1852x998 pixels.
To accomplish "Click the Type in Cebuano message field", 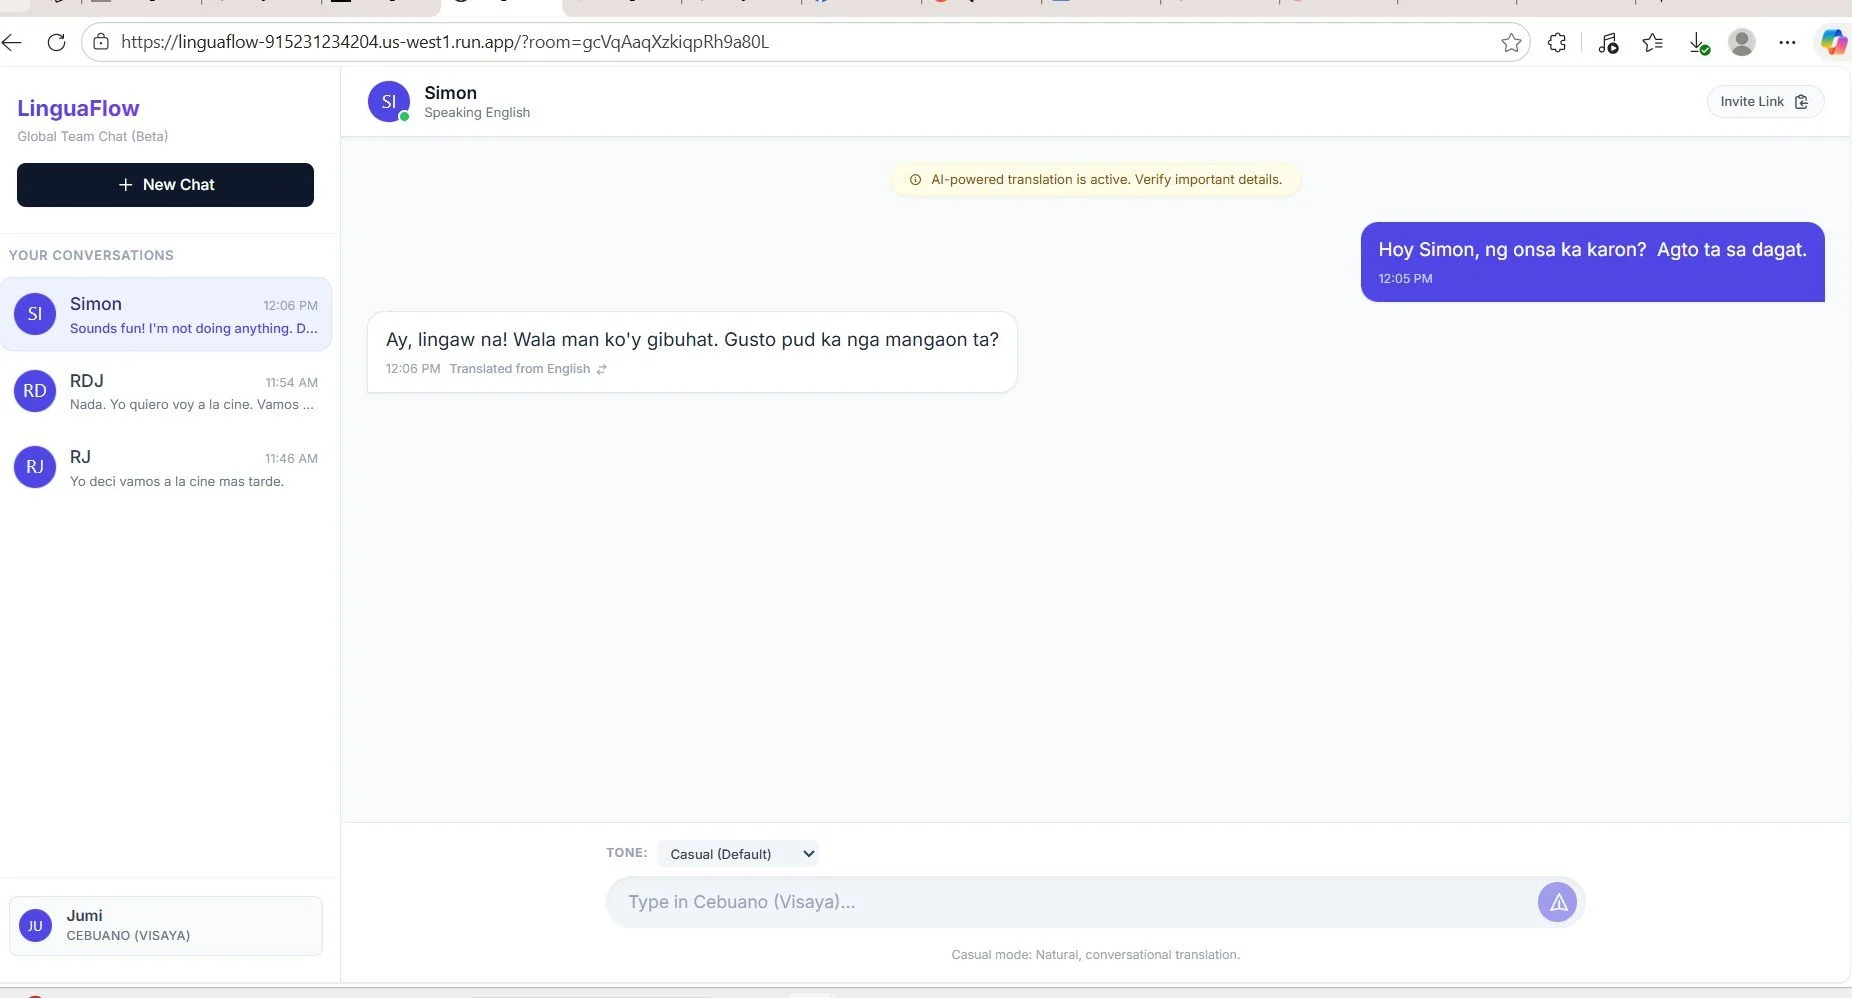I will point(1070,902).
